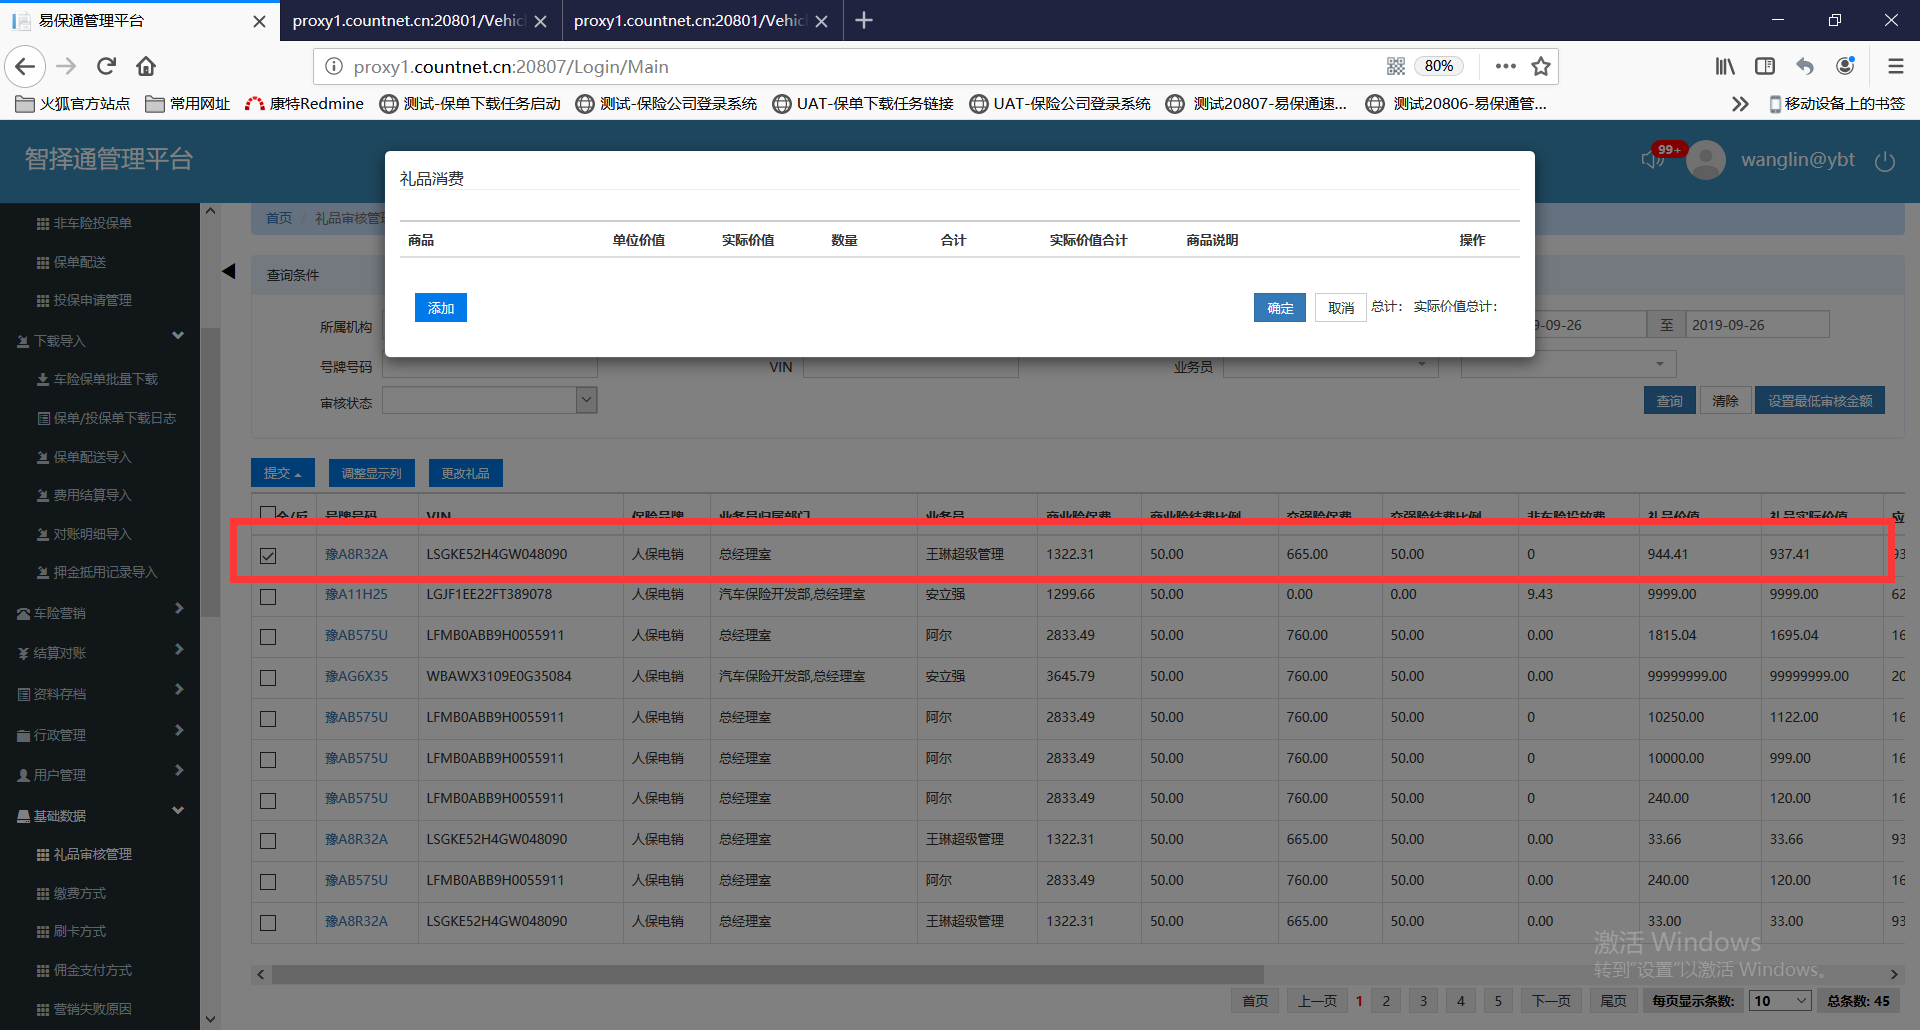Collapse query panel with black left arrow
Image resolution: width=1920 pixels, height=1030 pixels.
click(229, 271)
